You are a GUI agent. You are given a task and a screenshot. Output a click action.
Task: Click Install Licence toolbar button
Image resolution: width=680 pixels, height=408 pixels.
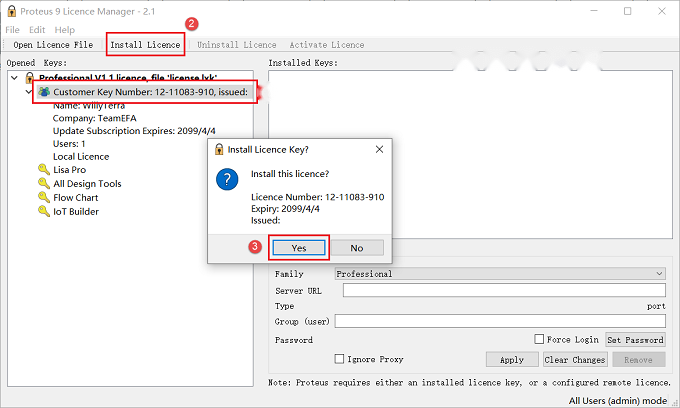point(145,45)
